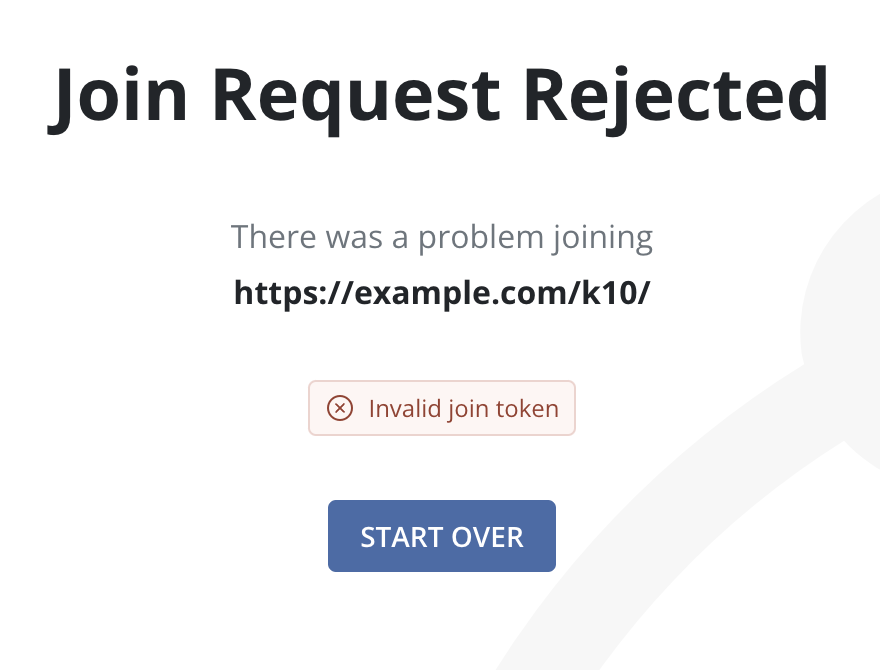Screen dimensions: 880x670
Task: Click the 'https' prefix of the URL
Action: coord(268,293)
